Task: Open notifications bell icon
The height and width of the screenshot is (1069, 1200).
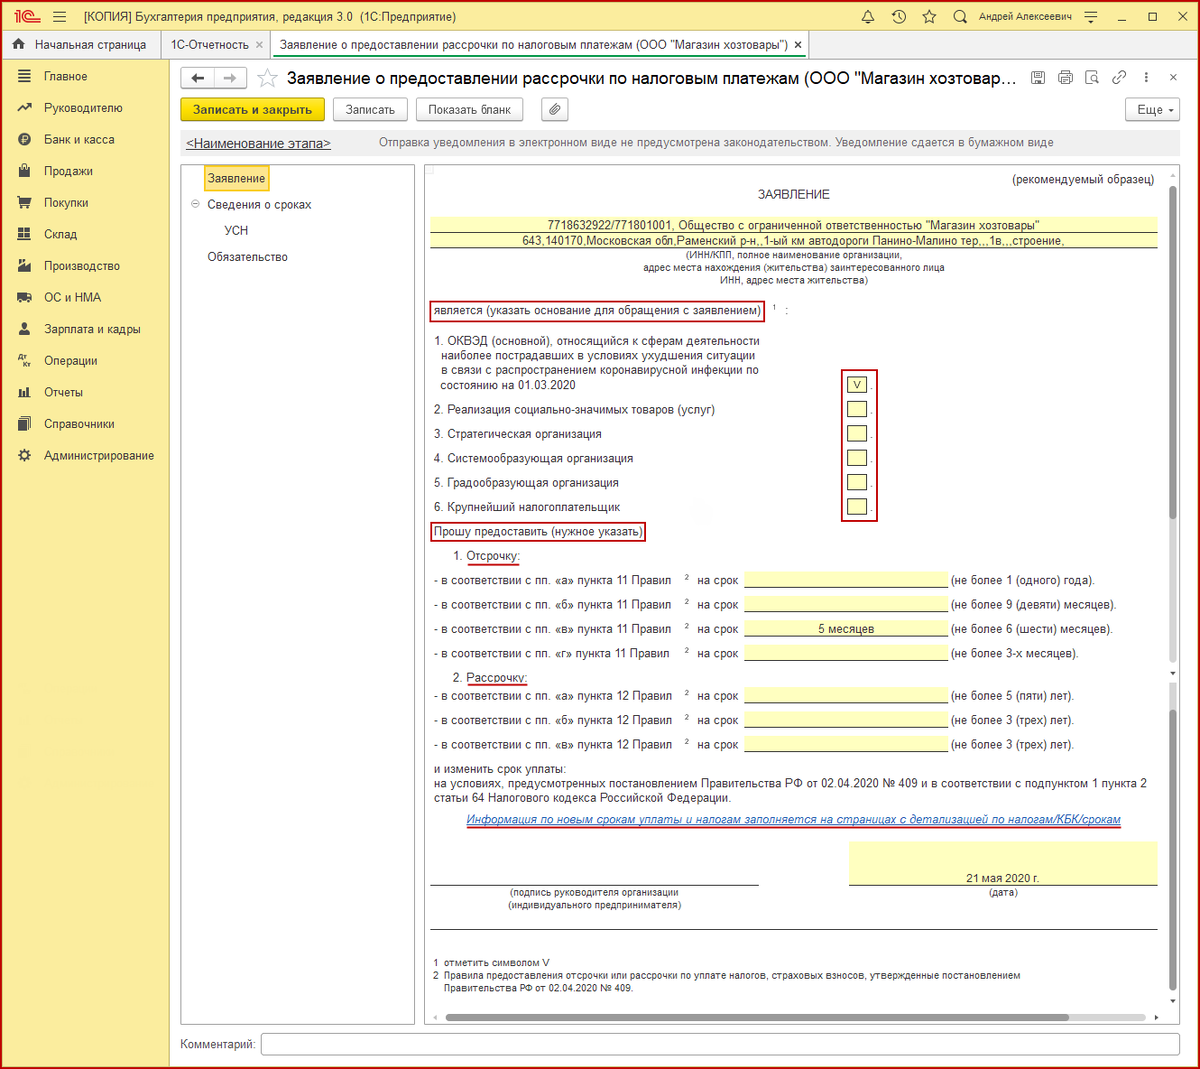Action: point(868,17)
